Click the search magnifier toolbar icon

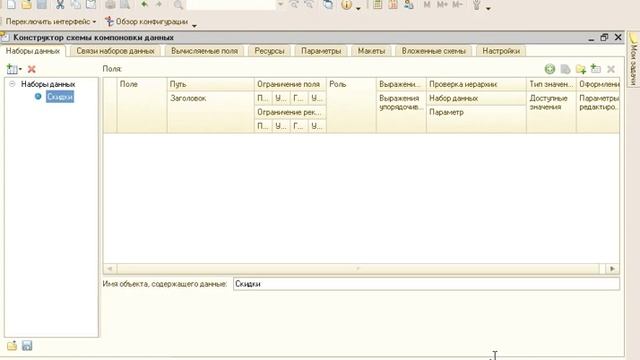(x=178, y=5)
